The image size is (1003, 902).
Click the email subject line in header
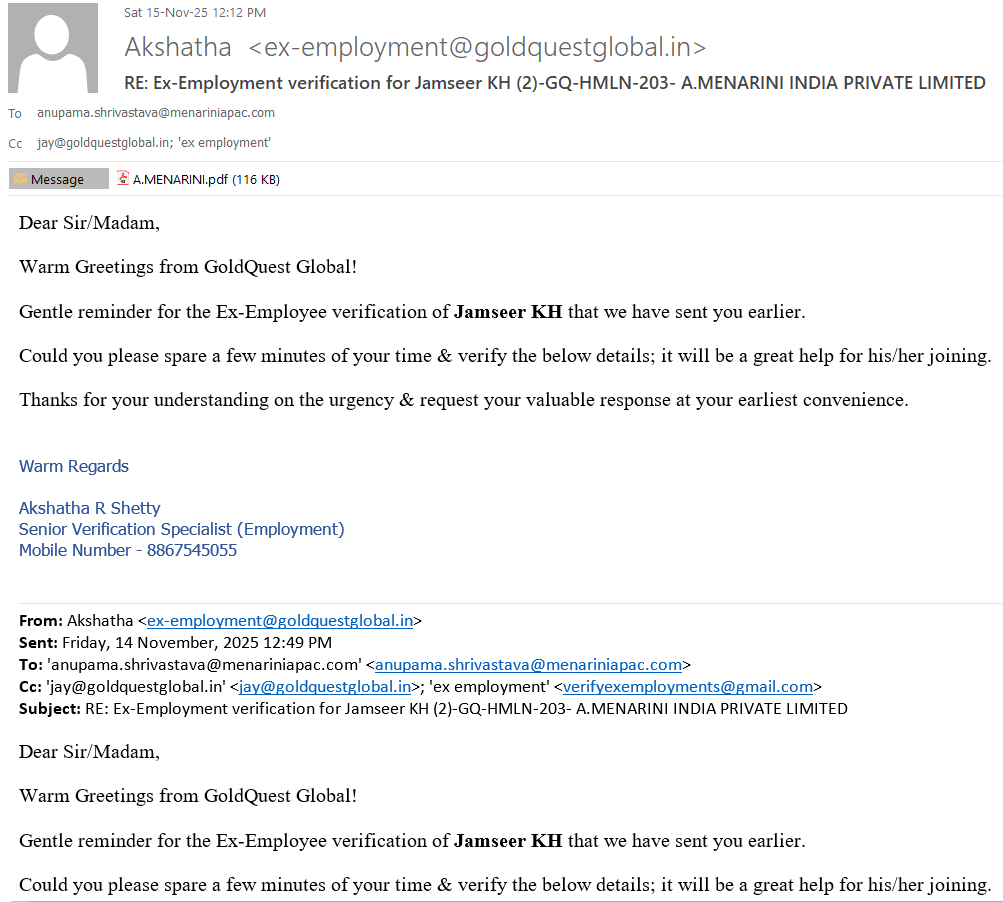pos(555,83)
